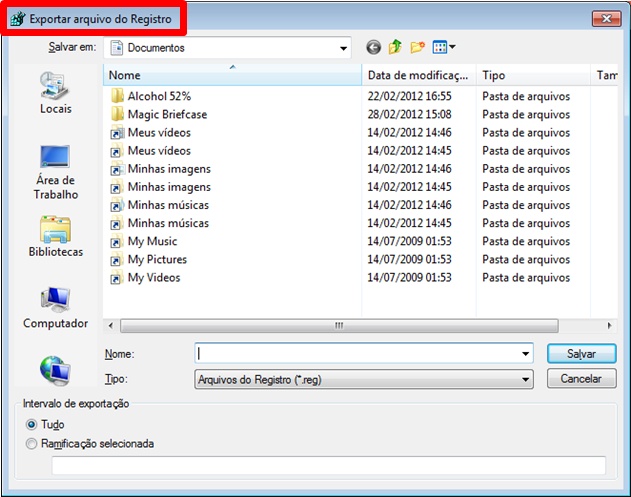Sort by the Tipo column header
The width and height of the screenshot is (631, 497).
pos(533,75)
